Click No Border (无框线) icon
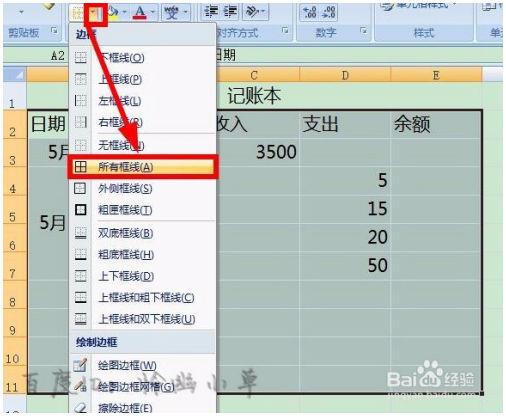 point(81,145)
